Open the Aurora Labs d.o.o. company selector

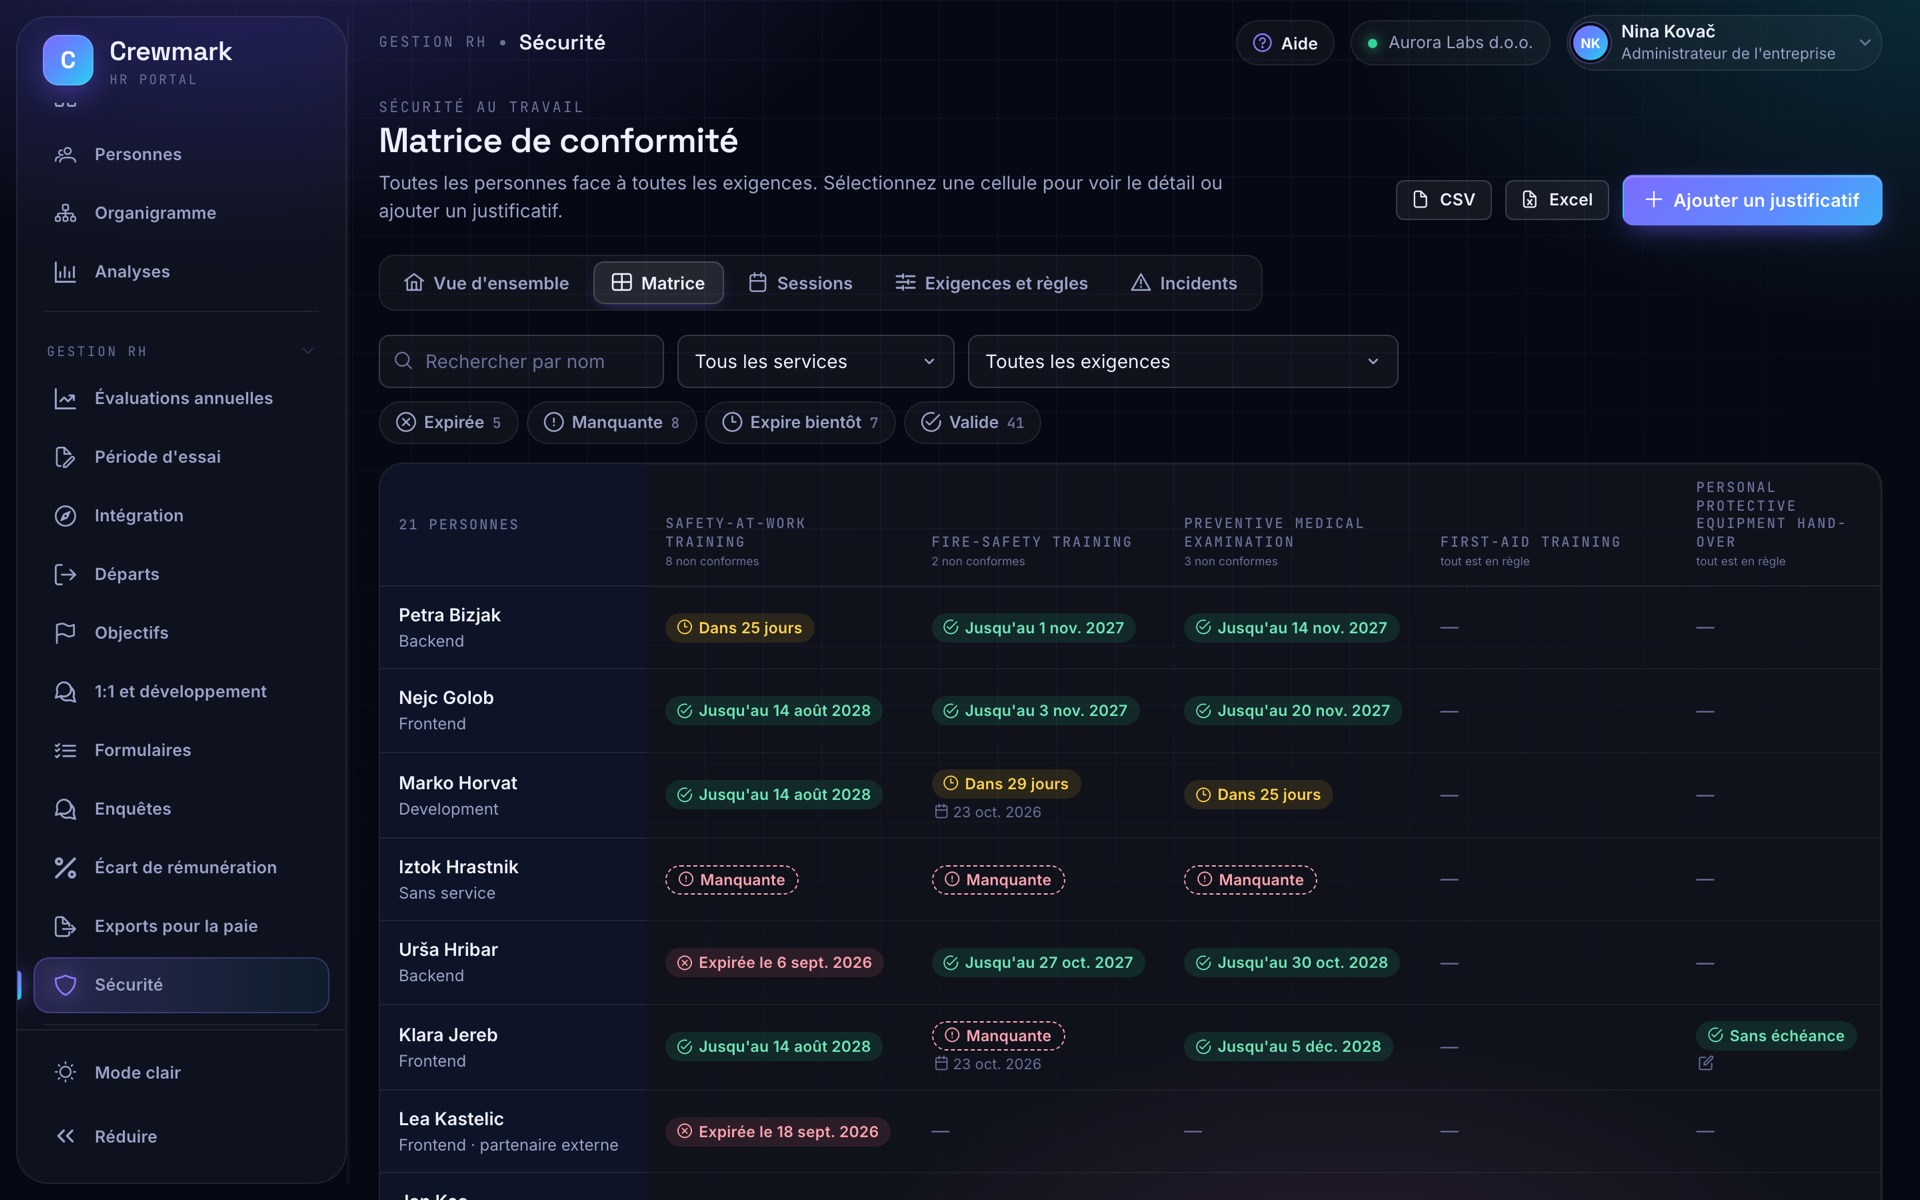[1449, 43]
